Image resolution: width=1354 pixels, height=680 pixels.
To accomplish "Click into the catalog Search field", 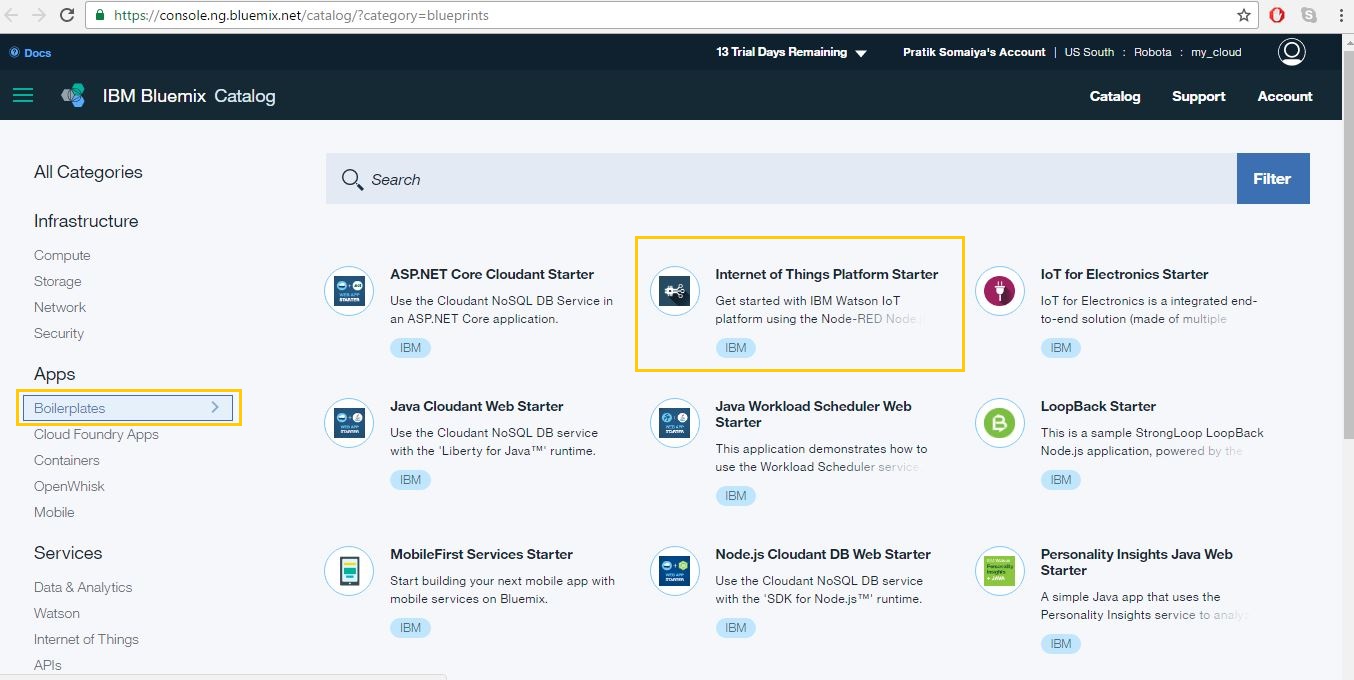I will coord(780,179).
